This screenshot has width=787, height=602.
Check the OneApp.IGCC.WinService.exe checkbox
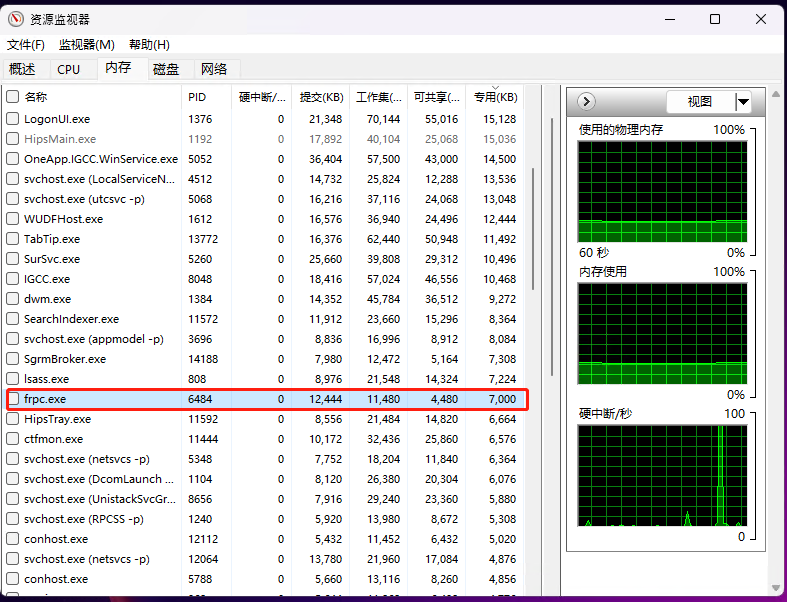[x=13, y=159]
